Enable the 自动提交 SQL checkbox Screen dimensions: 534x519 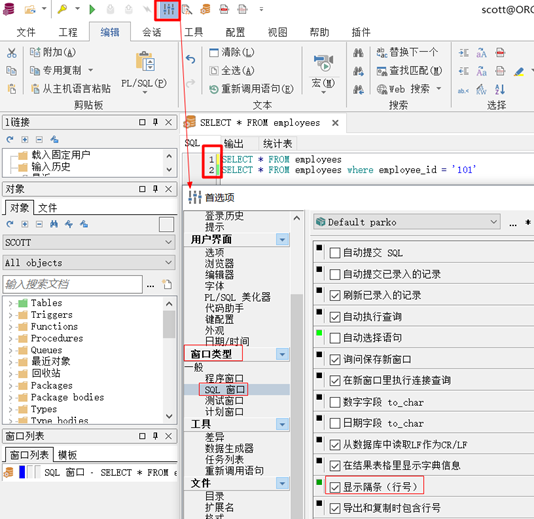coord(335,253)
